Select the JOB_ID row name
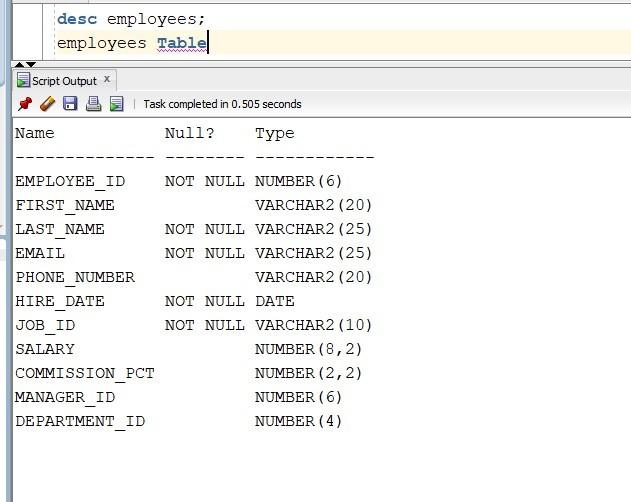 45,325
